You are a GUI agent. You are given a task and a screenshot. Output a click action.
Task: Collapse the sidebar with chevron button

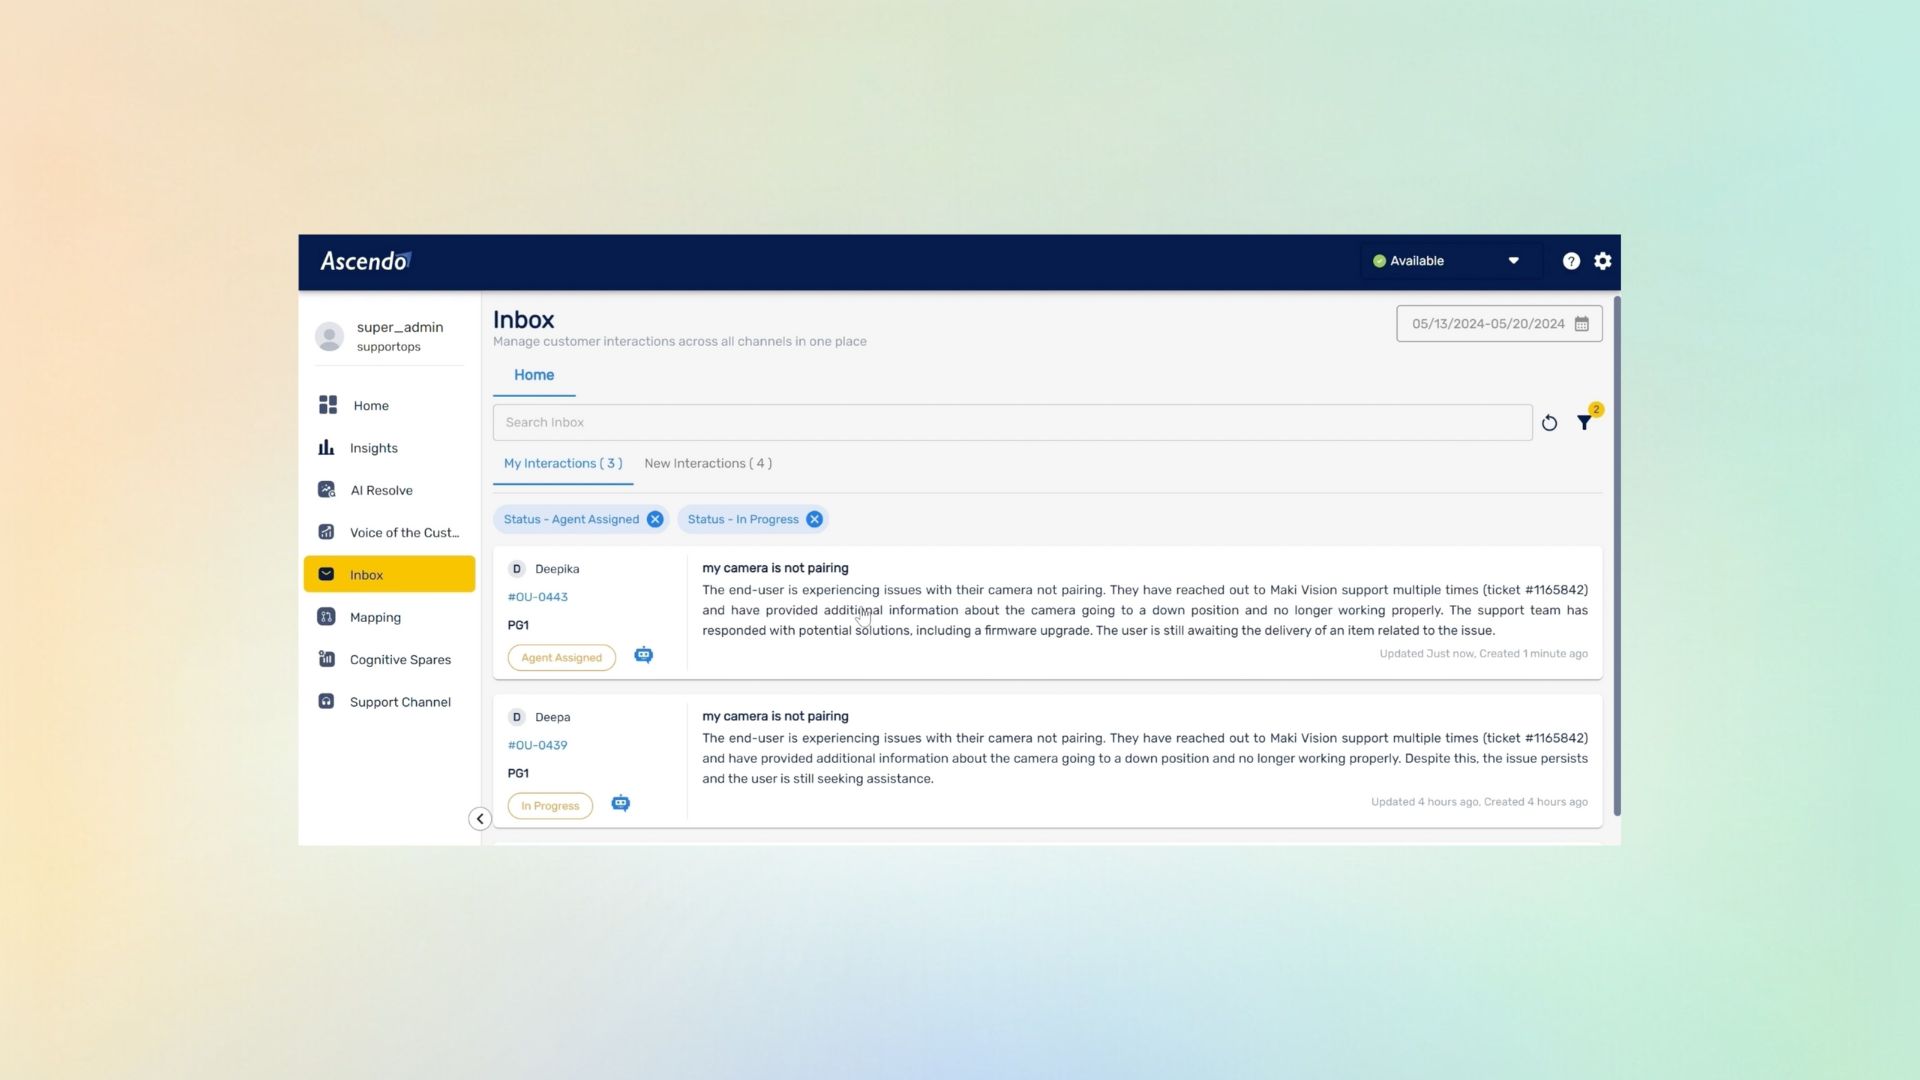coord(480,819)
